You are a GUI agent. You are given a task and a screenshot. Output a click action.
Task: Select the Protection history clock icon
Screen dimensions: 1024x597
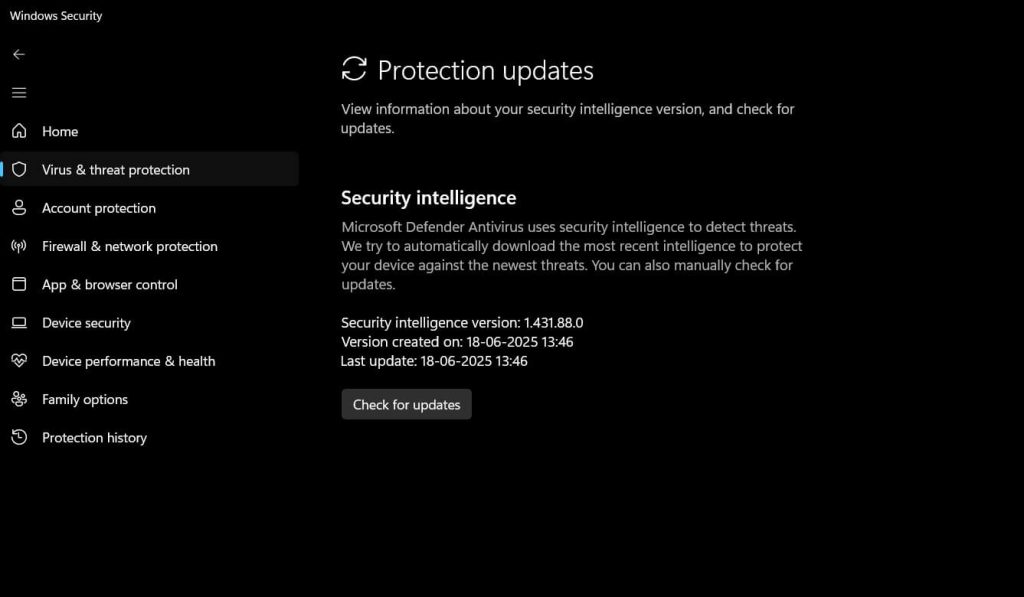(x=19, y=437)
